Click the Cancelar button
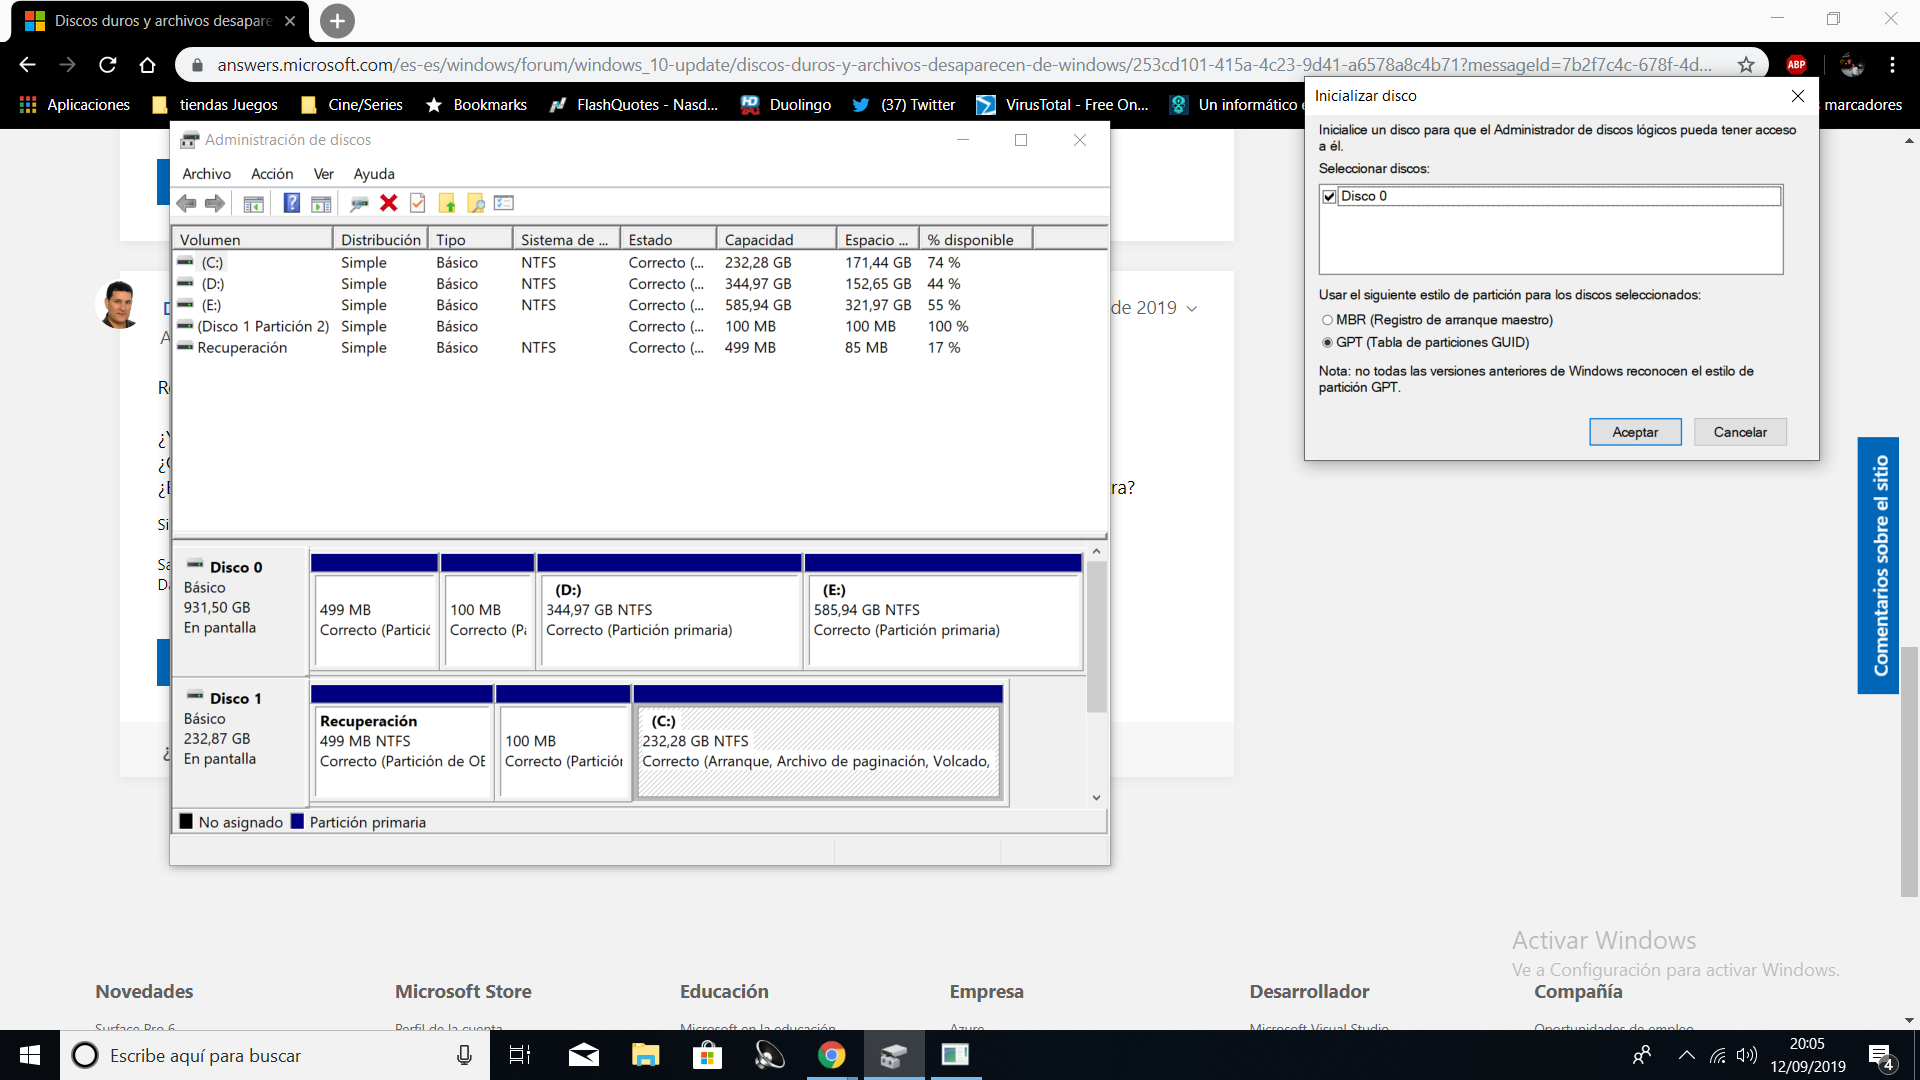This screenshot has height=1080, width=1920. point(1739,432)
